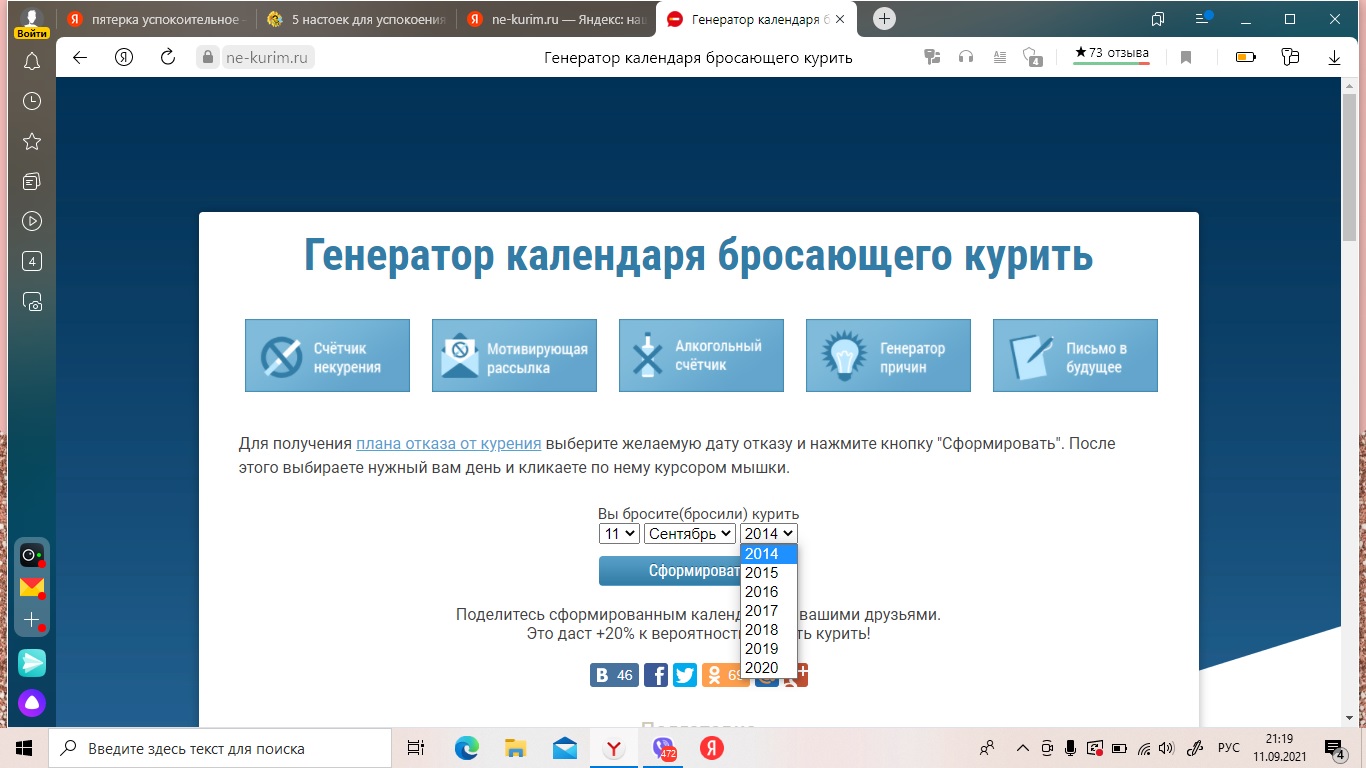The image size is (1366, 768).
Task: Bookmark this page using toolbar flag
Action: click(1186, 57)
